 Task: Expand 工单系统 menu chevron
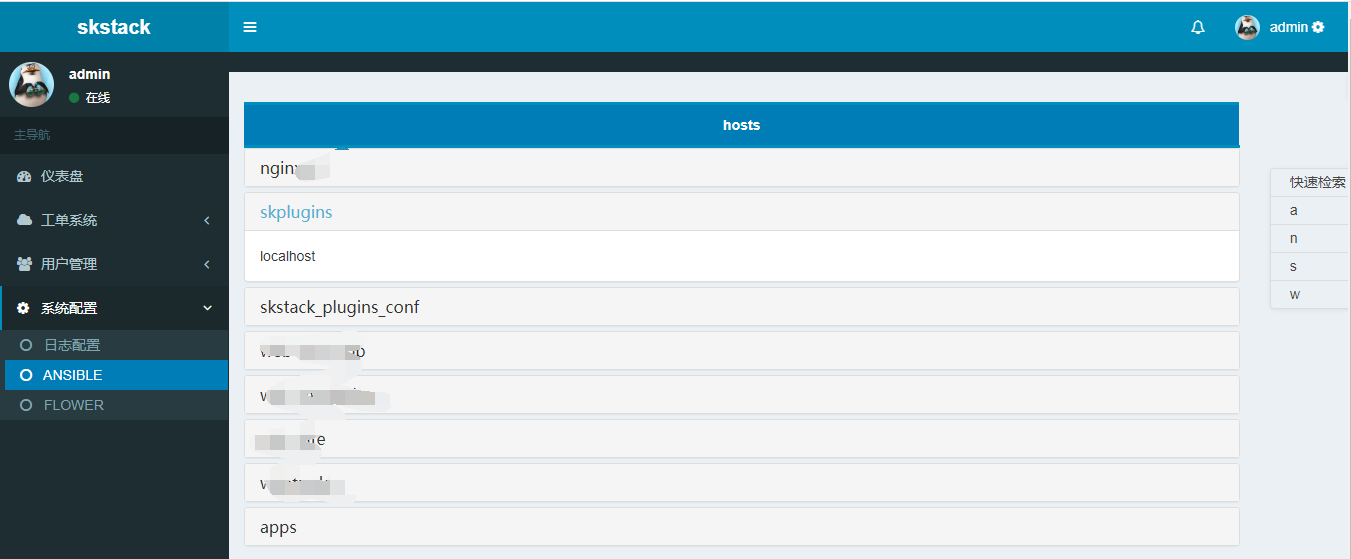(x=207, y=220)
